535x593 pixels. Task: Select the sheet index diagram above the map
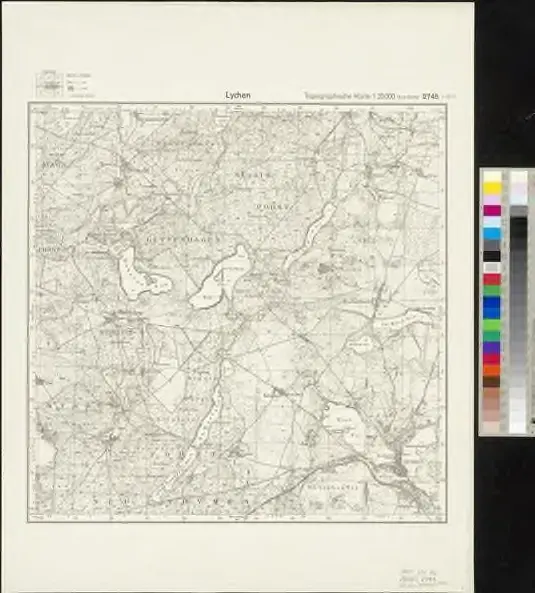click(x=49, y=84)
